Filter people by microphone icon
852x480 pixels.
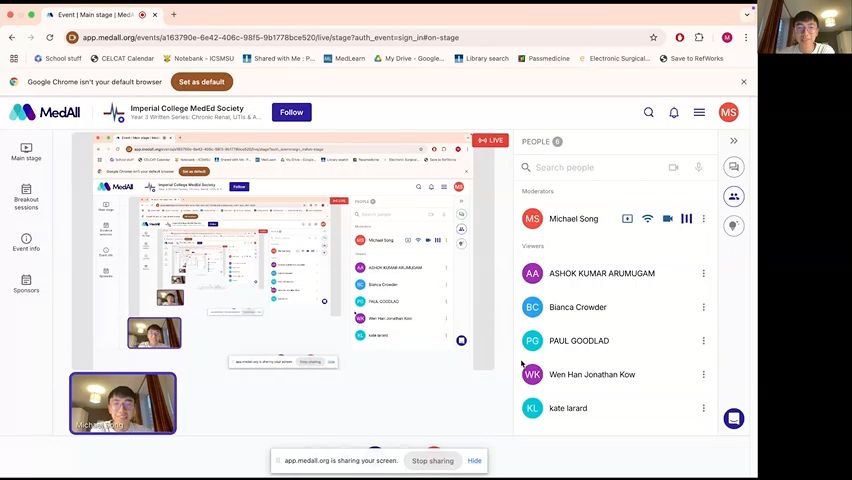coord(698,167)
